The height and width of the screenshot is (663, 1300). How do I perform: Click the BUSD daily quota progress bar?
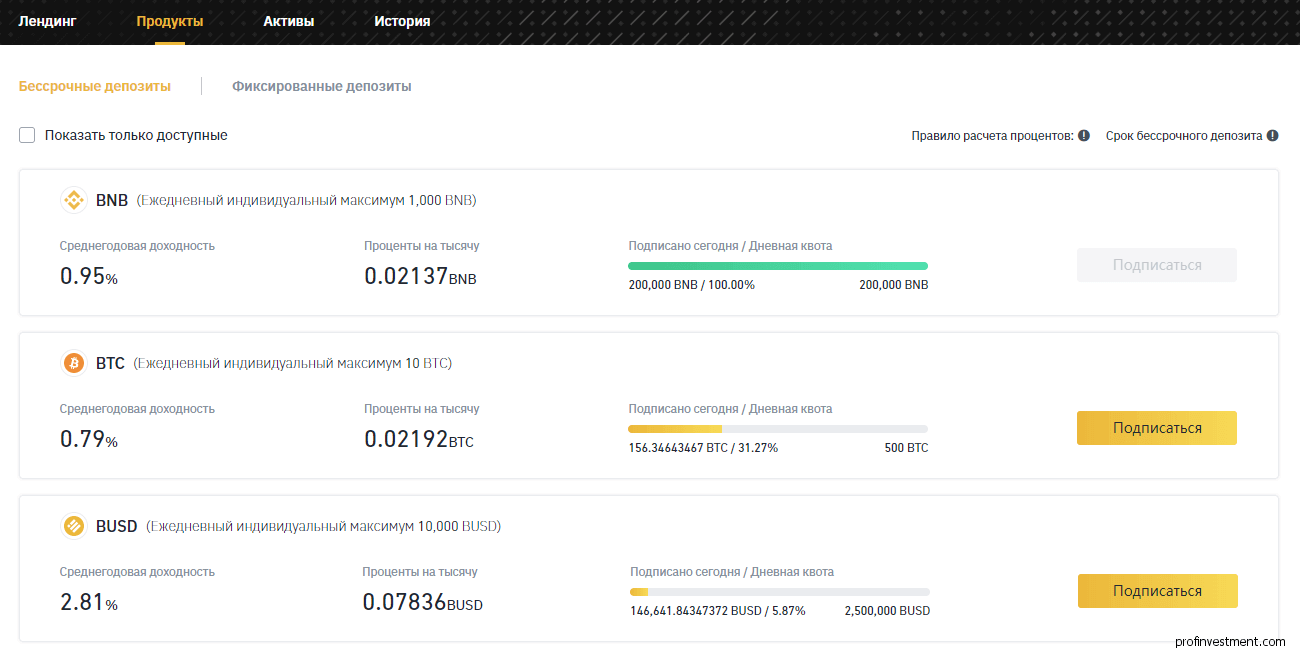(x=780, y=592)
